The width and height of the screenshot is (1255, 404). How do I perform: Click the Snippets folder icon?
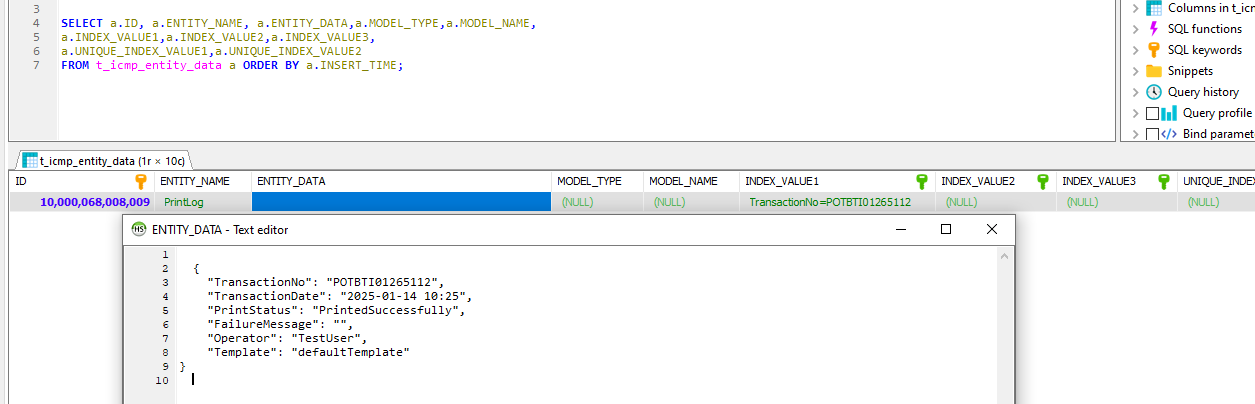click(x=1153, y=71)
